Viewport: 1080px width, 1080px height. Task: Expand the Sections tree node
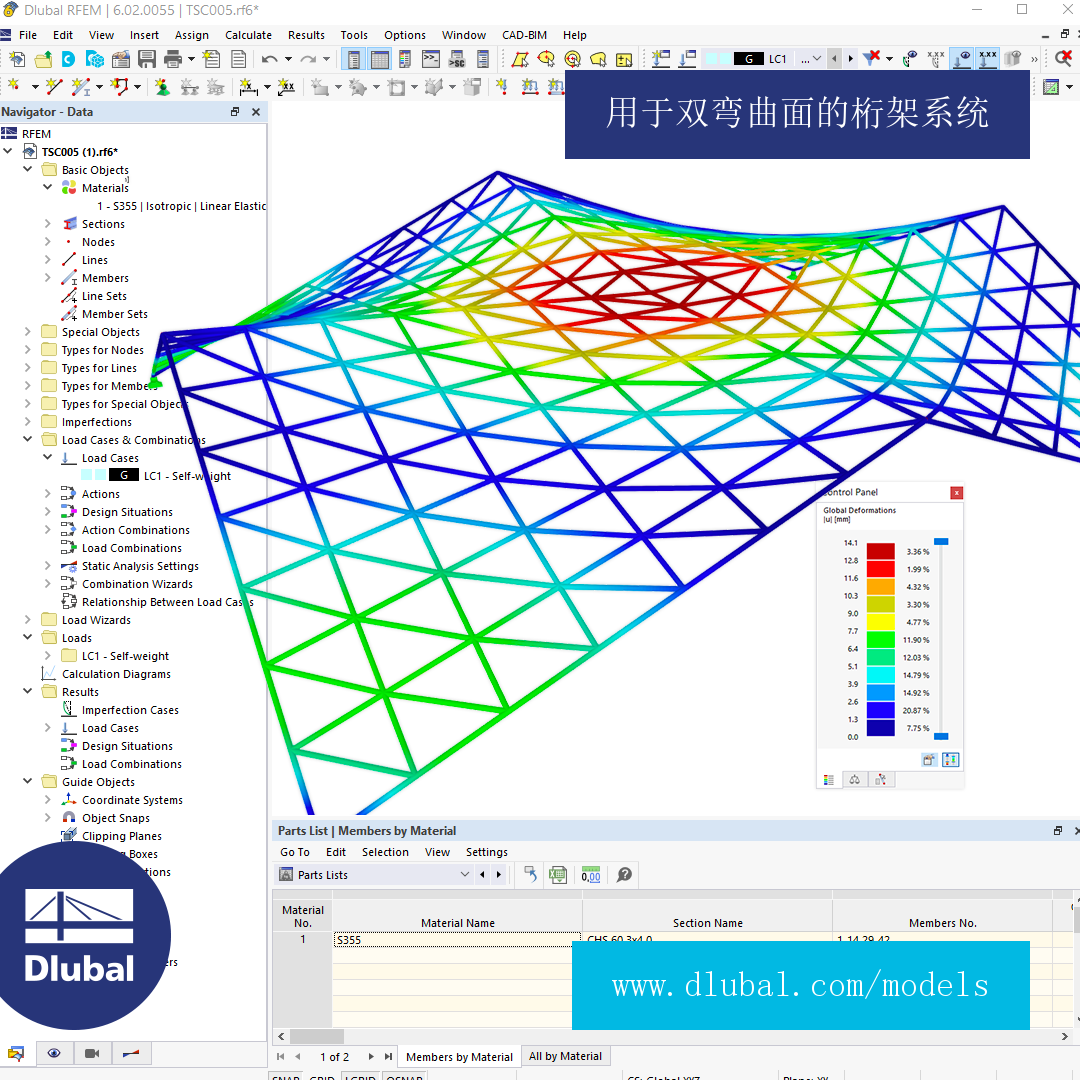[48, 223]
